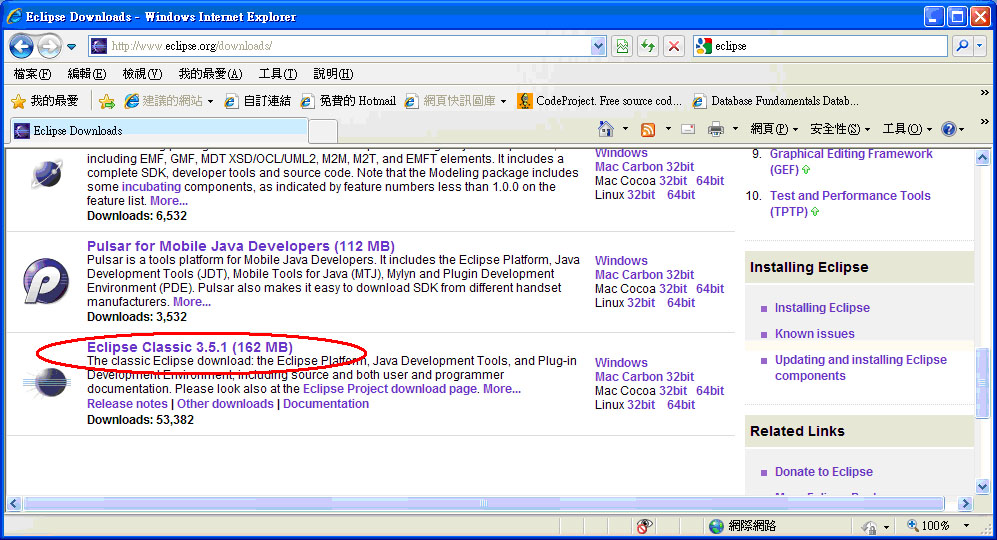Click the Other downloads link
Viewport: 997px width, 540px height.
point(225,404)
